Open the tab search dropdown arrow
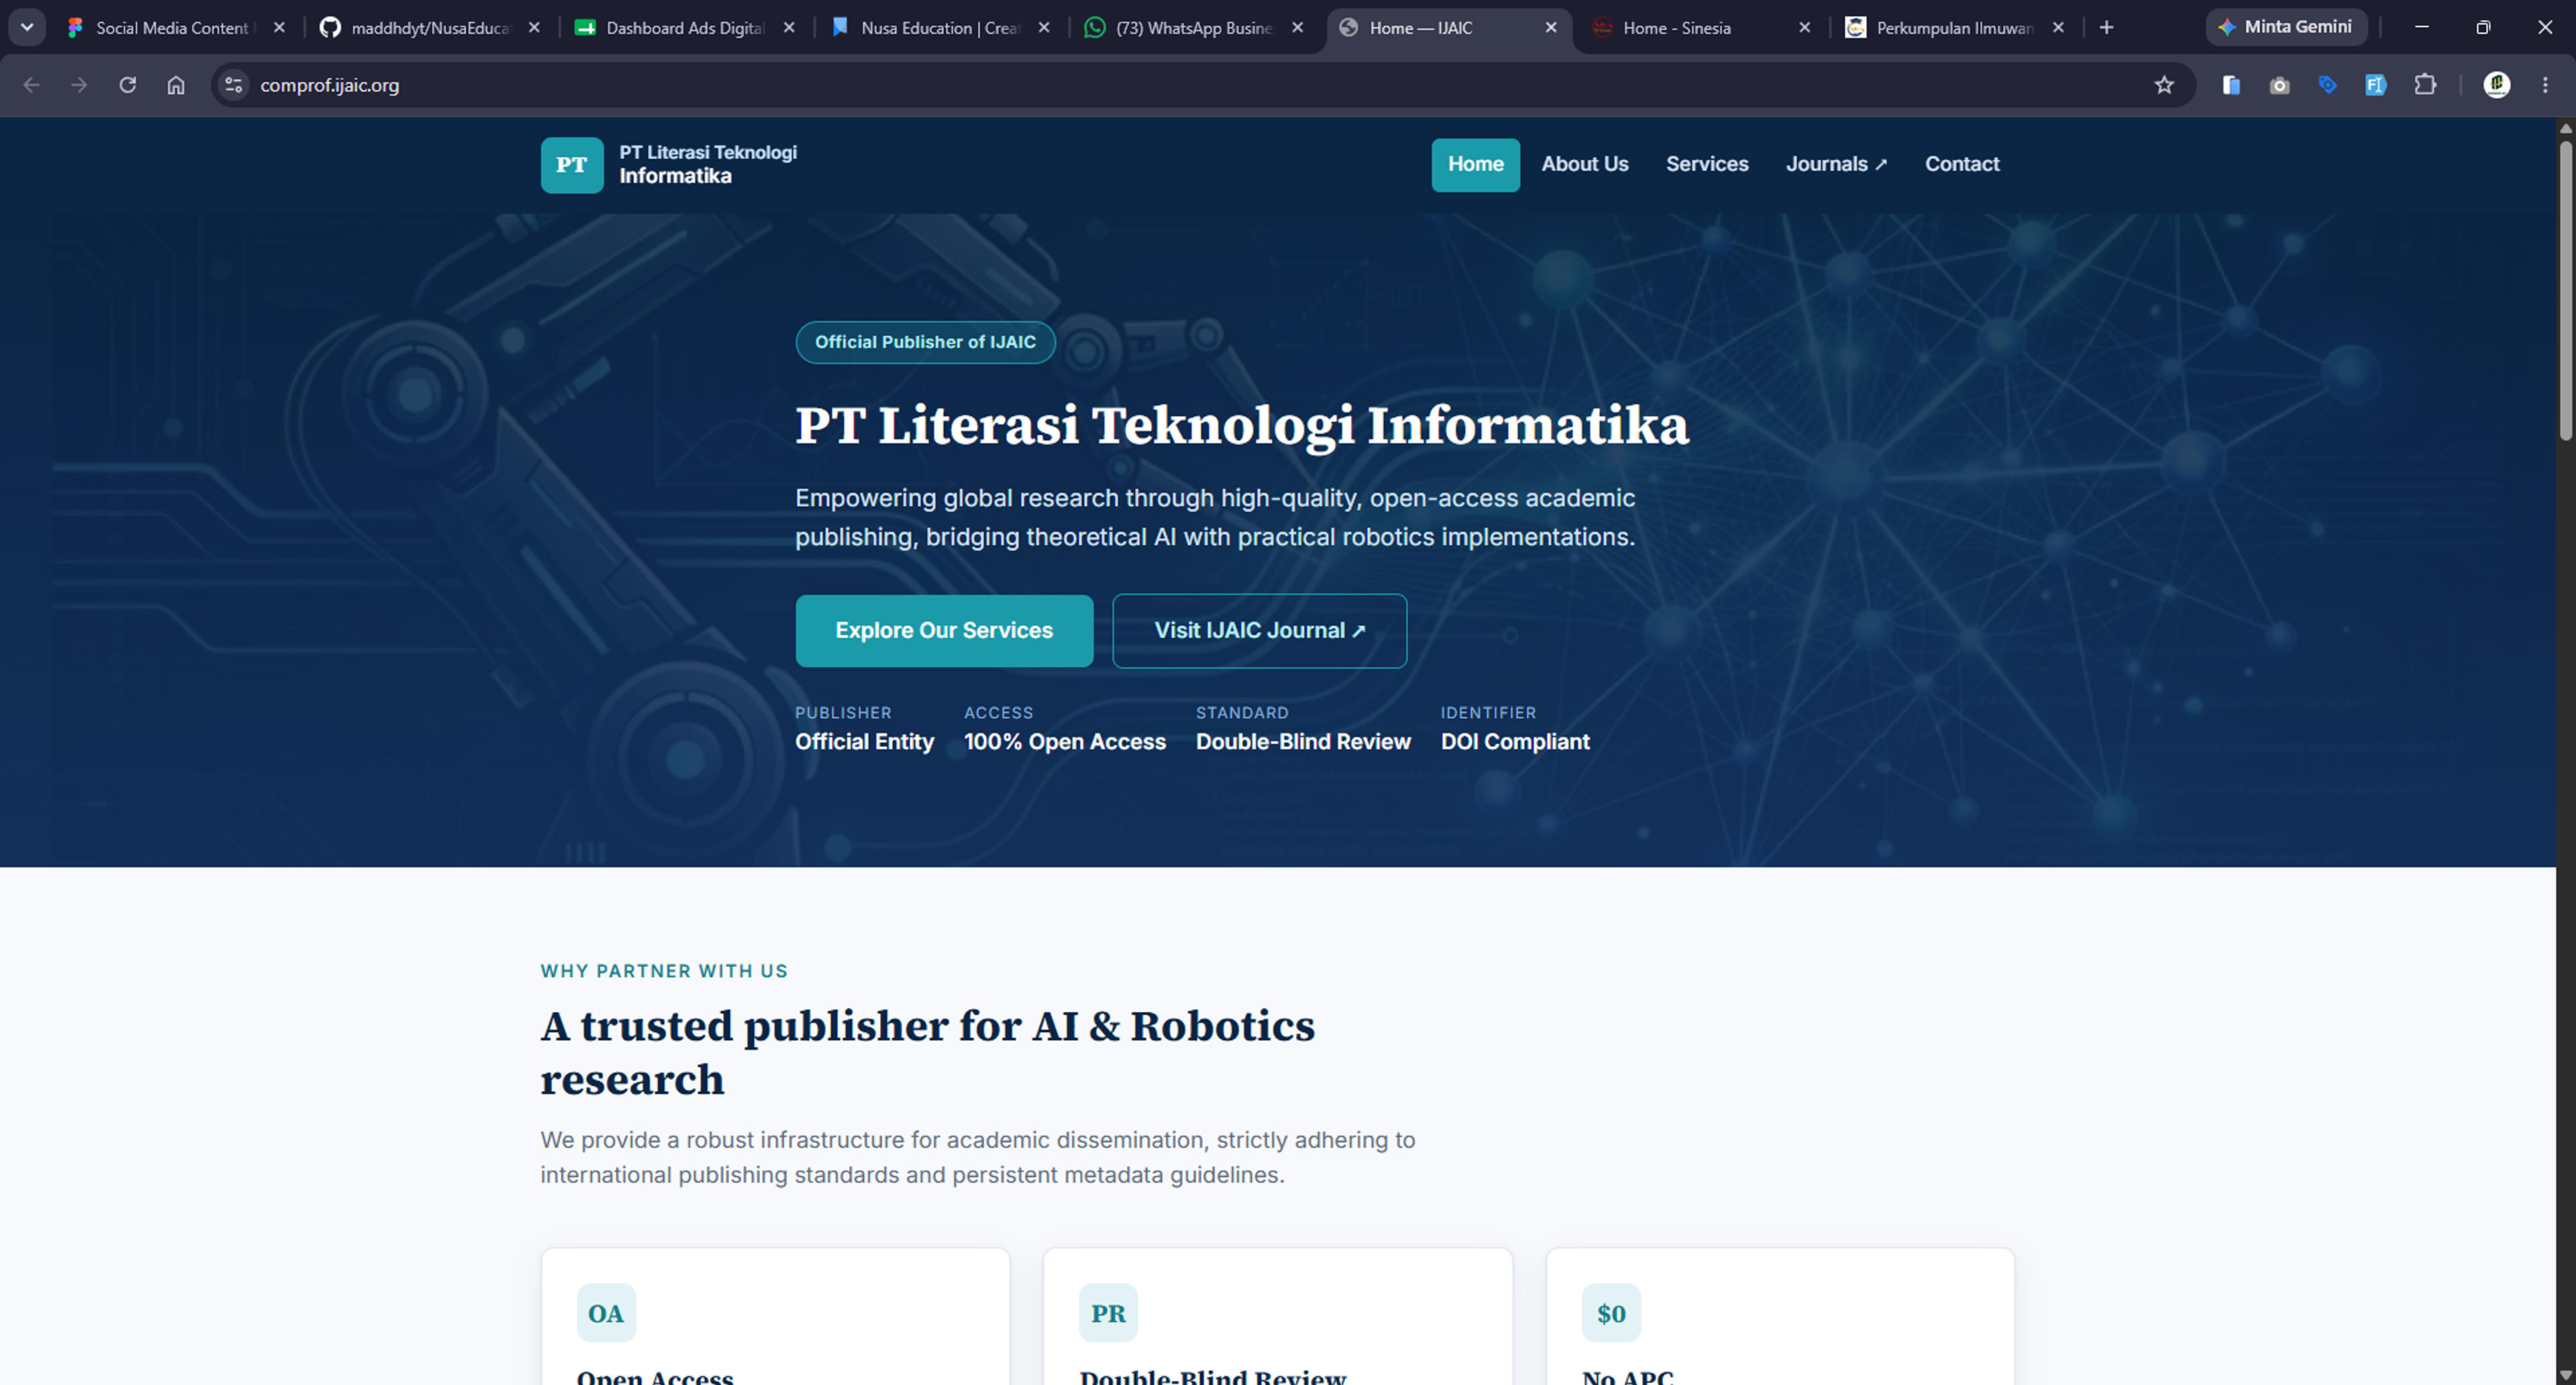 click(27, 27)
